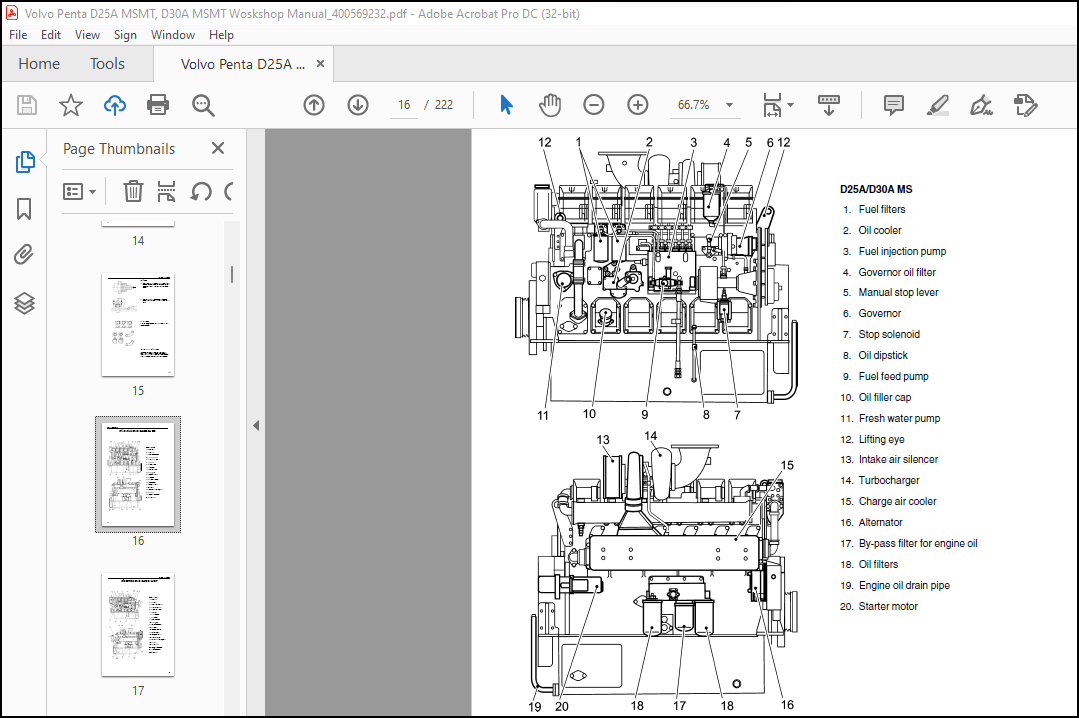Select page 17 thumbnail
The image size is (1079, 718).
point(138,624)
